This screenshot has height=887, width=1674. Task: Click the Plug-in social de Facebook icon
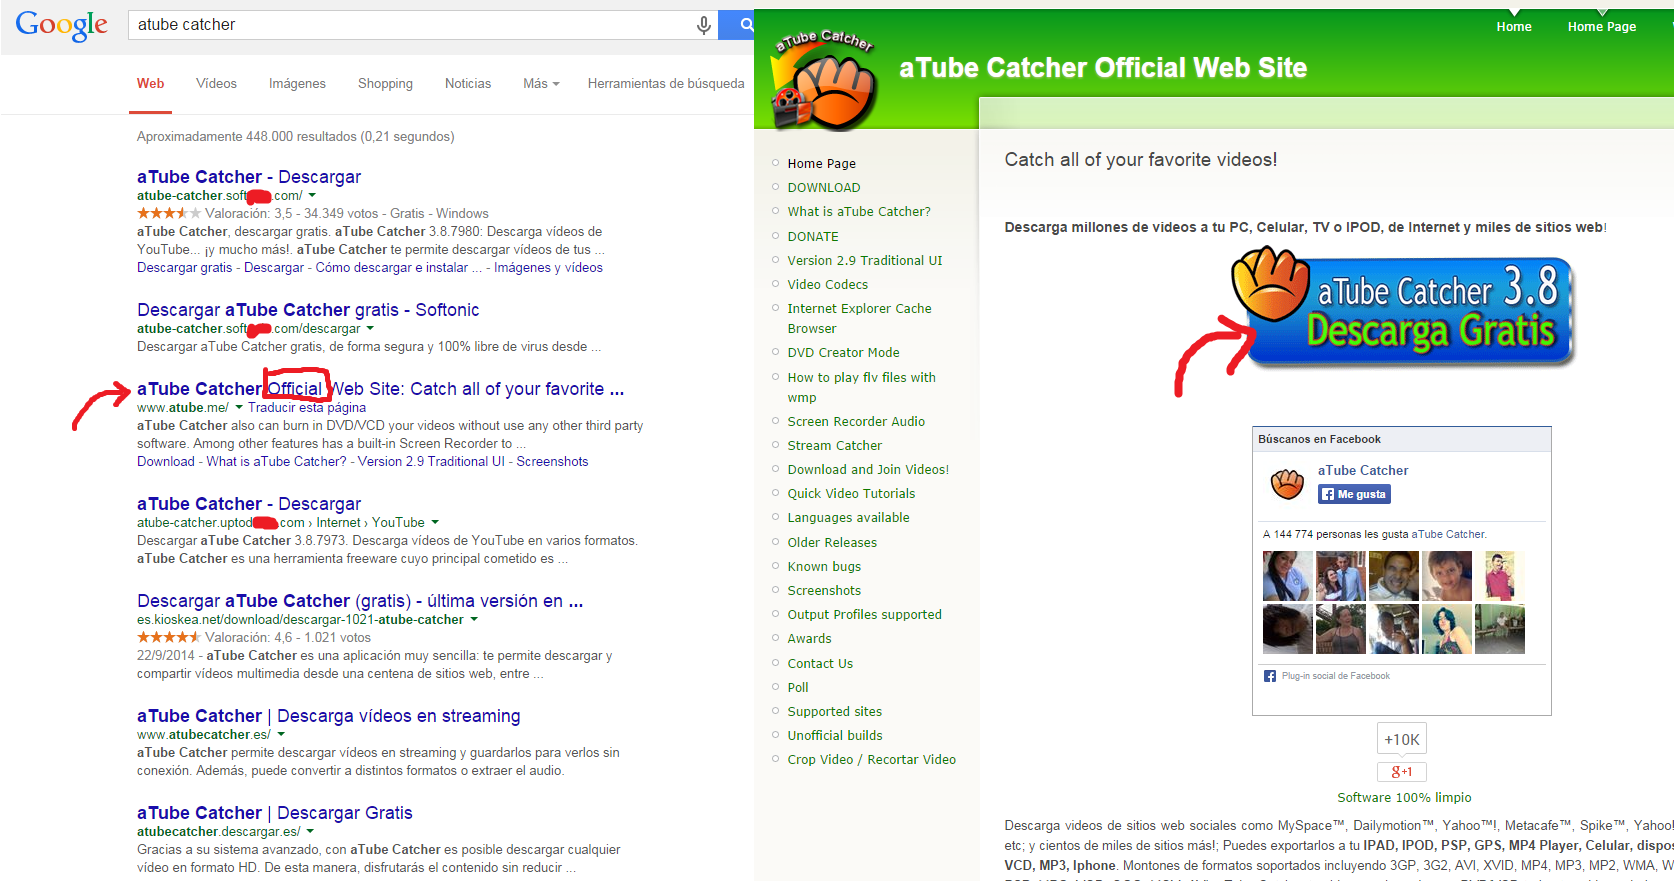click(1269, 676)
